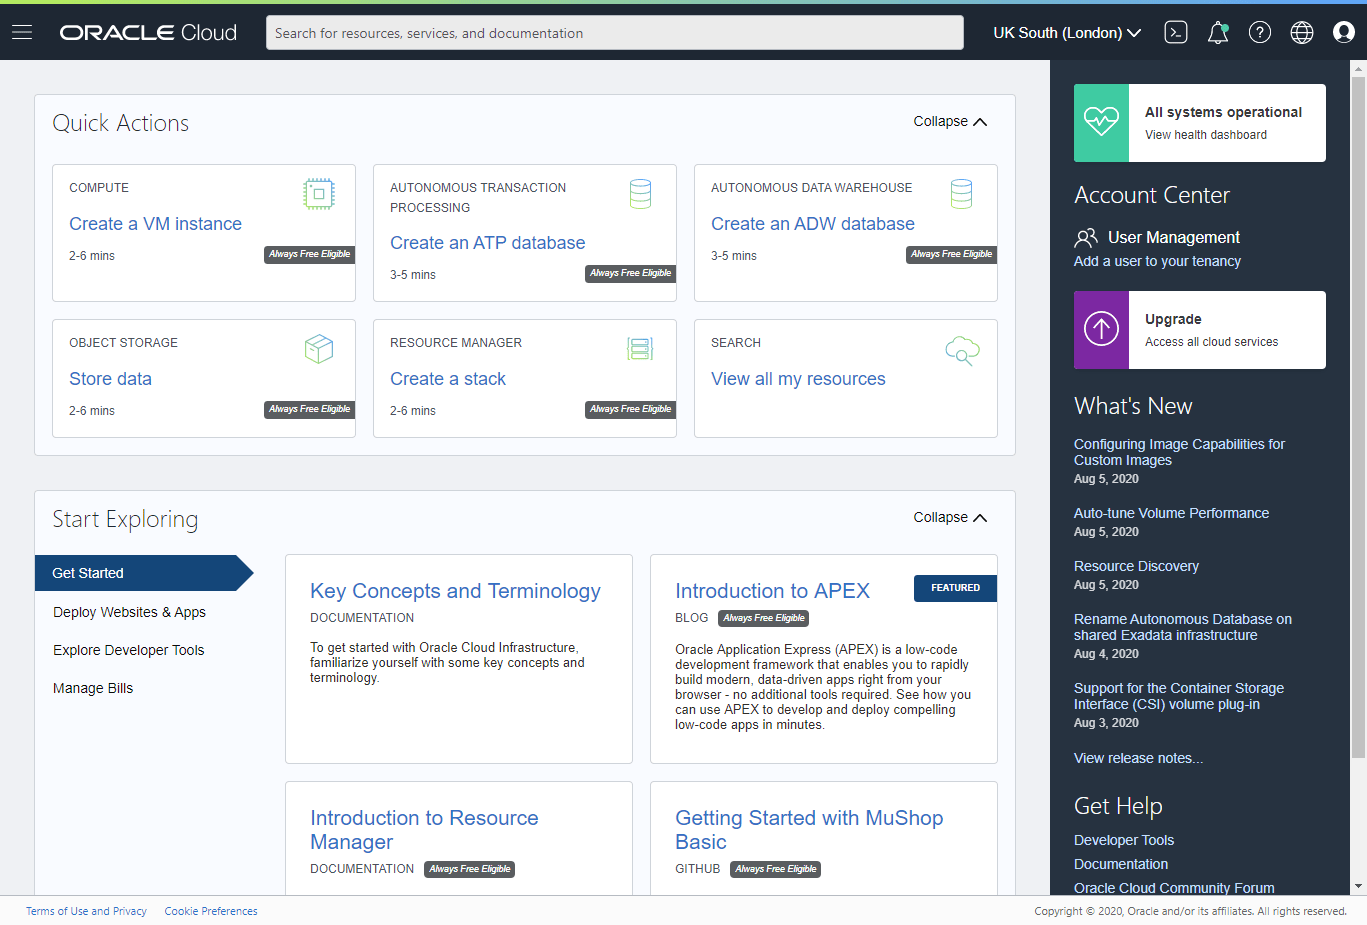View release notes in What's New
1367x925 pixels.
click(1138, 757)
